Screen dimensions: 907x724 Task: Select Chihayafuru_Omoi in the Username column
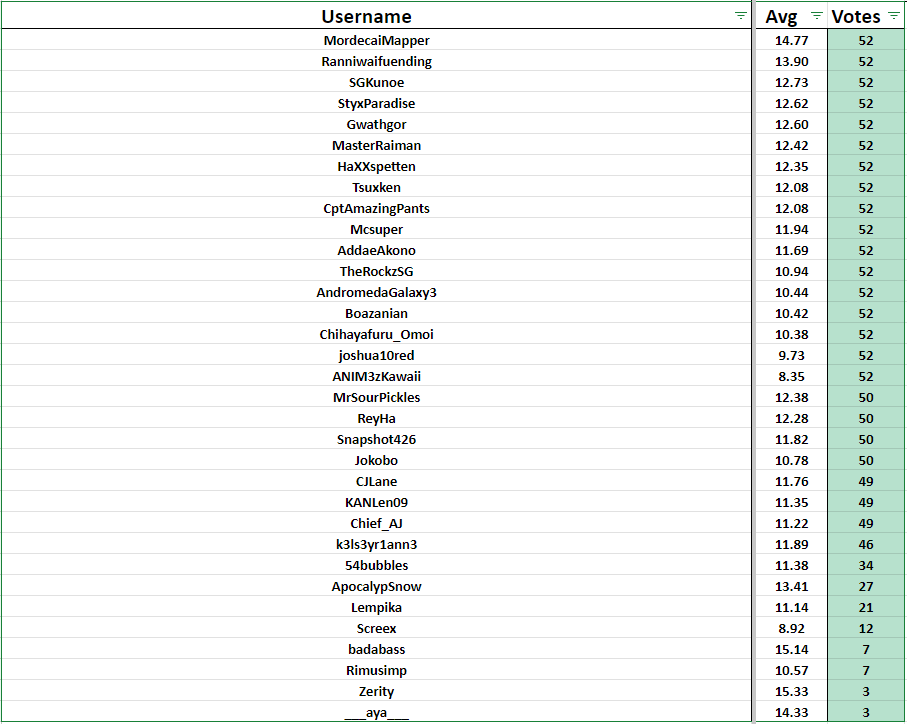[376, 335]
